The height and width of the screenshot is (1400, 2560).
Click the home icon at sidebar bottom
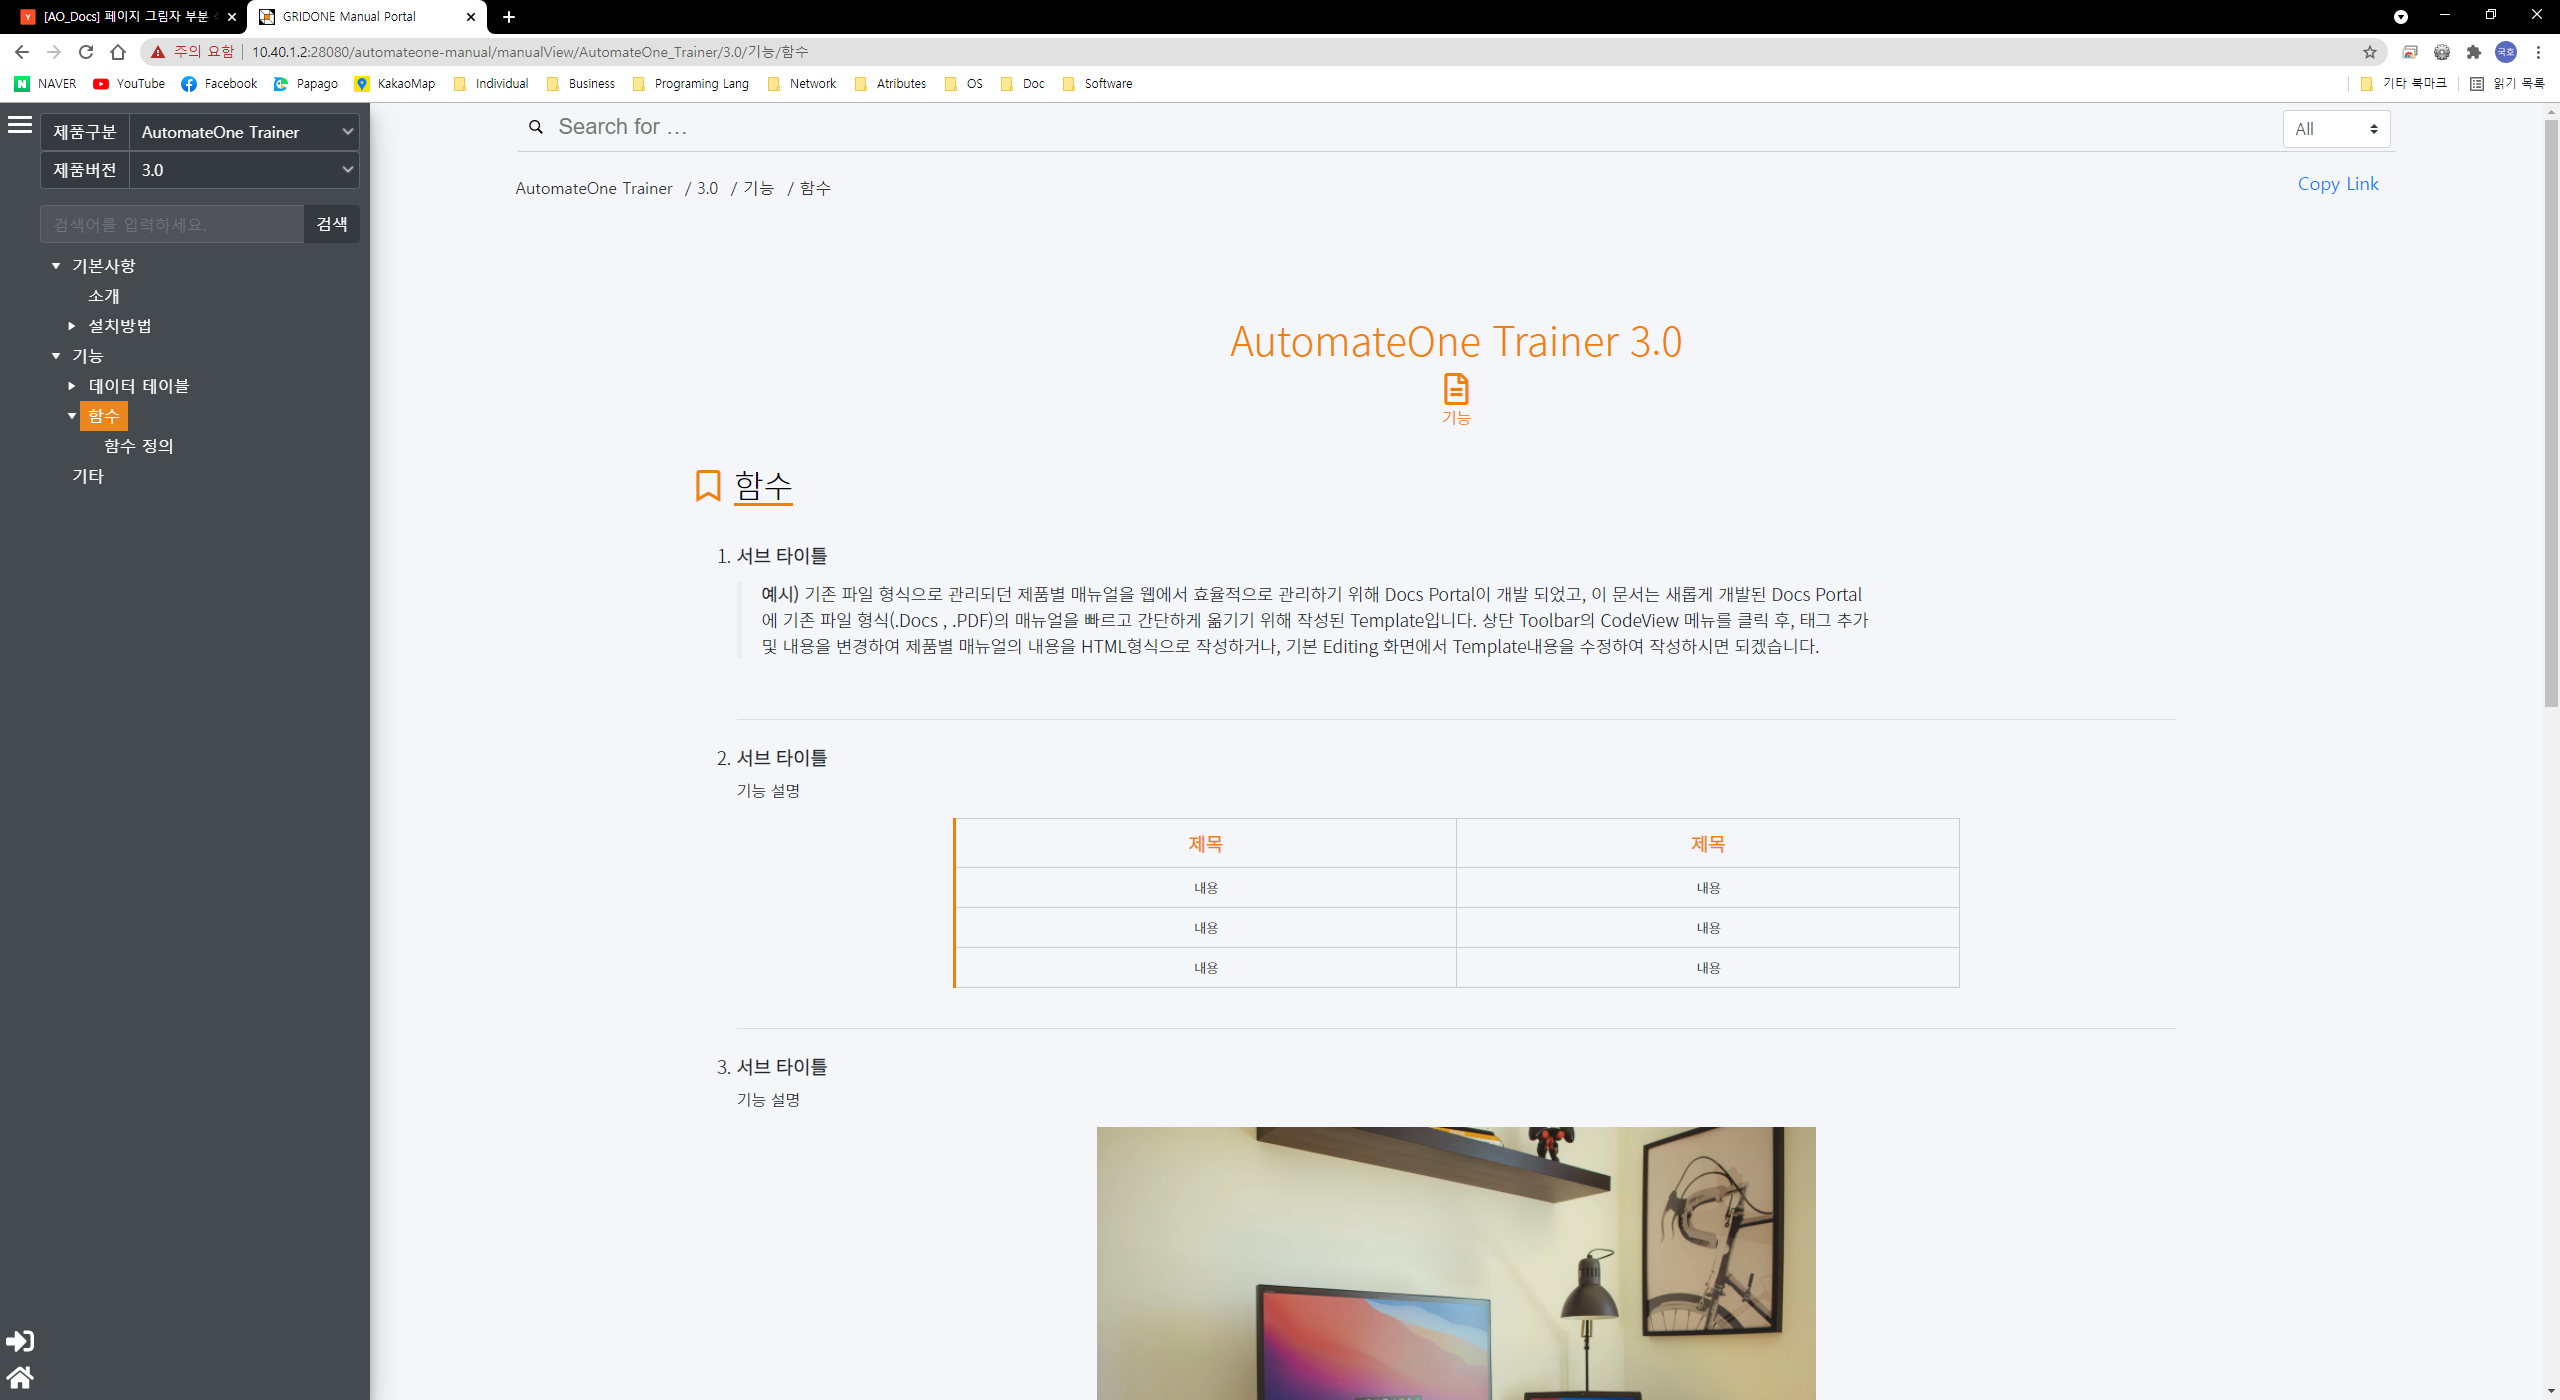20,1378
